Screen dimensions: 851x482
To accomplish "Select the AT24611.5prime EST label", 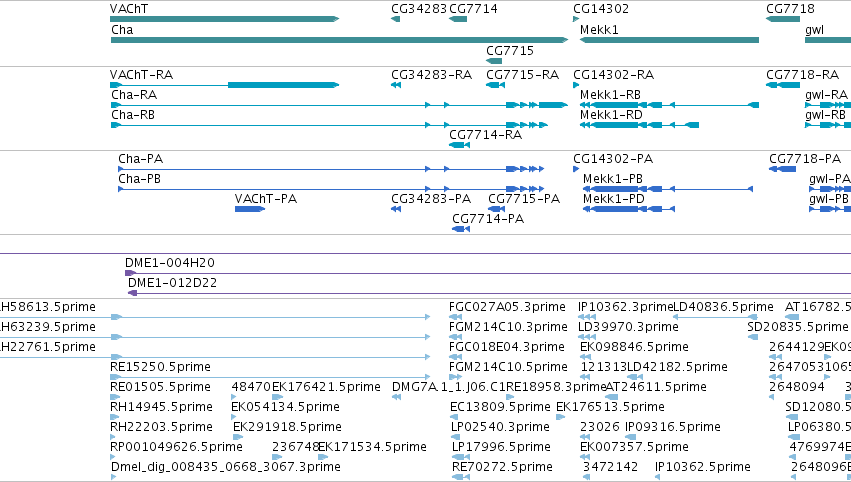I will [656, 387].
